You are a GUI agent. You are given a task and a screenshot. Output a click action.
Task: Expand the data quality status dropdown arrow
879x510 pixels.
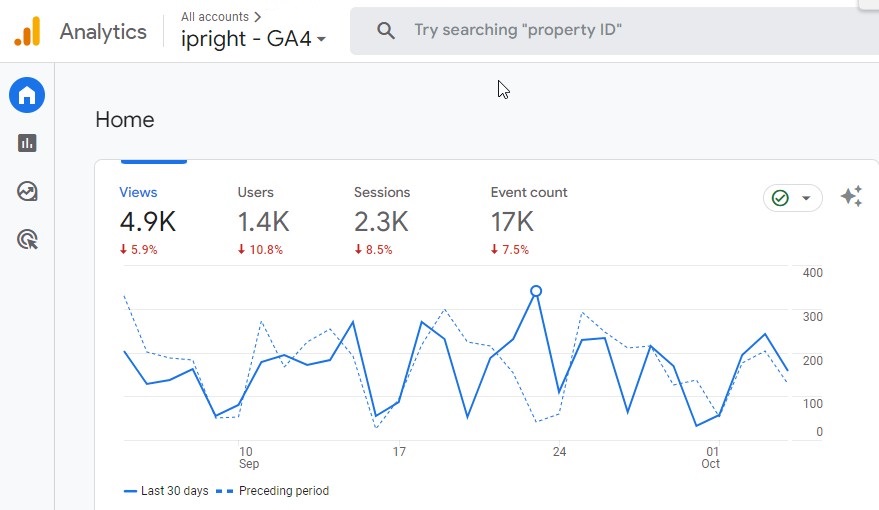[x=806, y=198]
